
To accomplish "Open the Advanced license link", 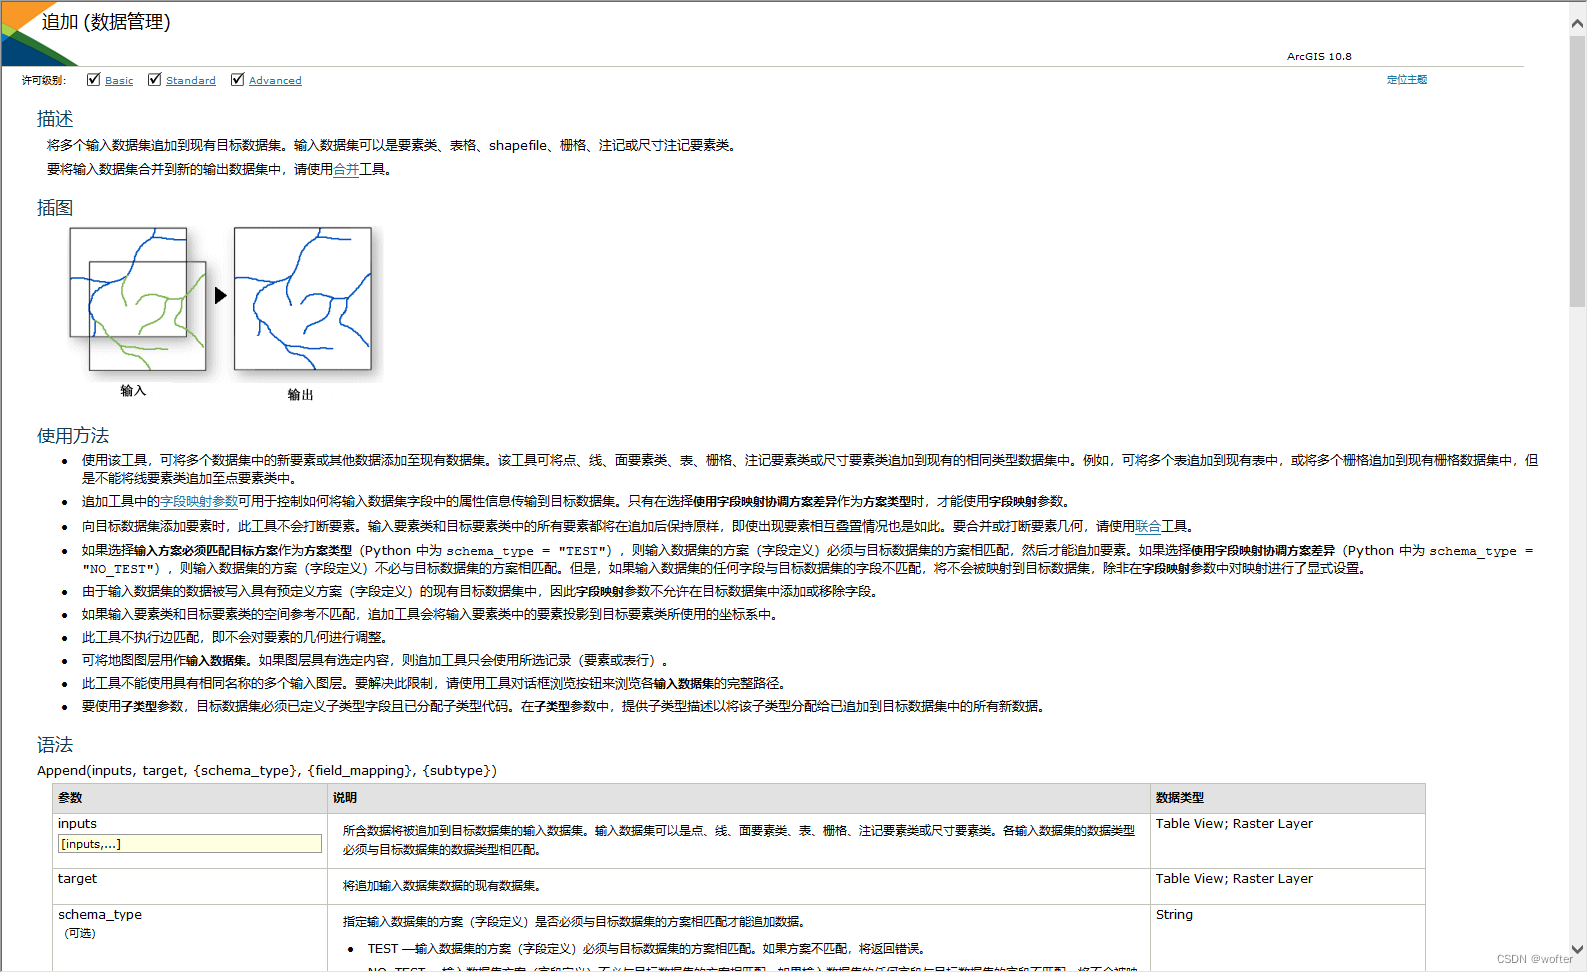I will click(x=275, y=81).
